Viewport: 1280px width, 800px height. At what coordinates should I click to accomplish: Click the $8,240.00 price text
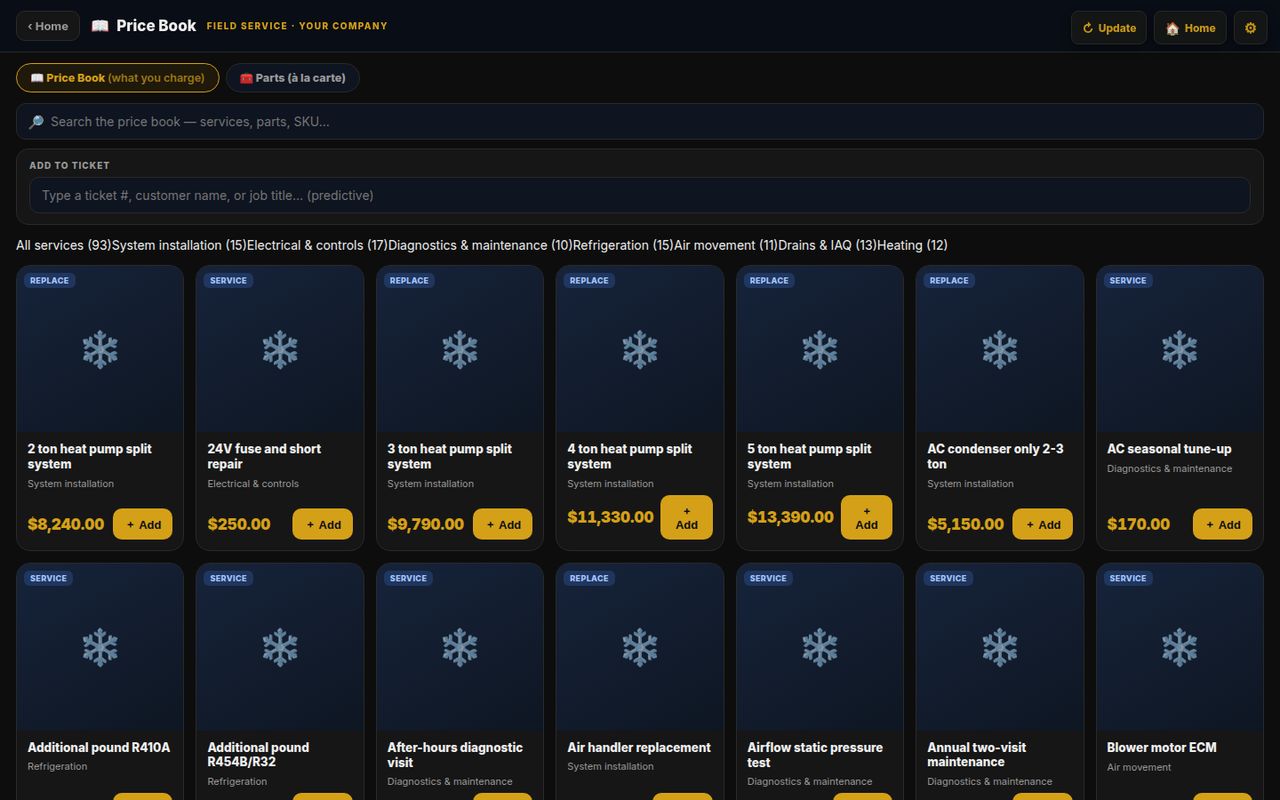point(66,524)
